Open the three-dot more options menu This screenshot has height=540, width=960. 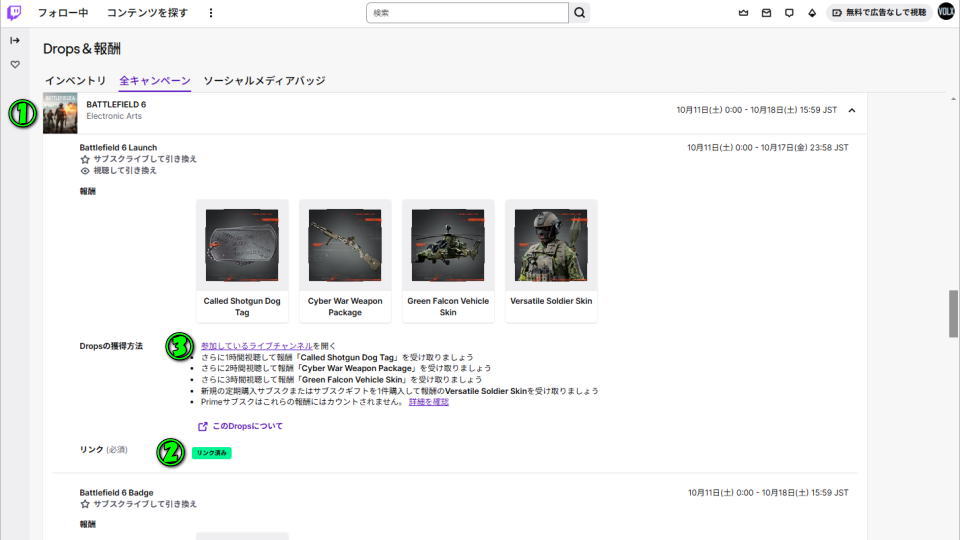click(211, 13)
